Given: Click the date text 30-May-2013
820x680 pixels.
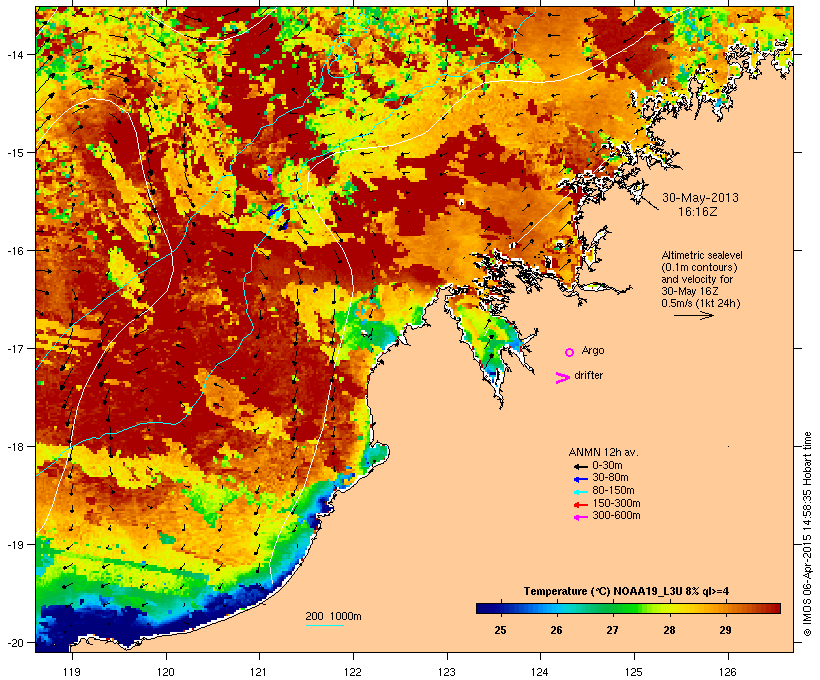Looking at the screenshot, I should point(700,198).
